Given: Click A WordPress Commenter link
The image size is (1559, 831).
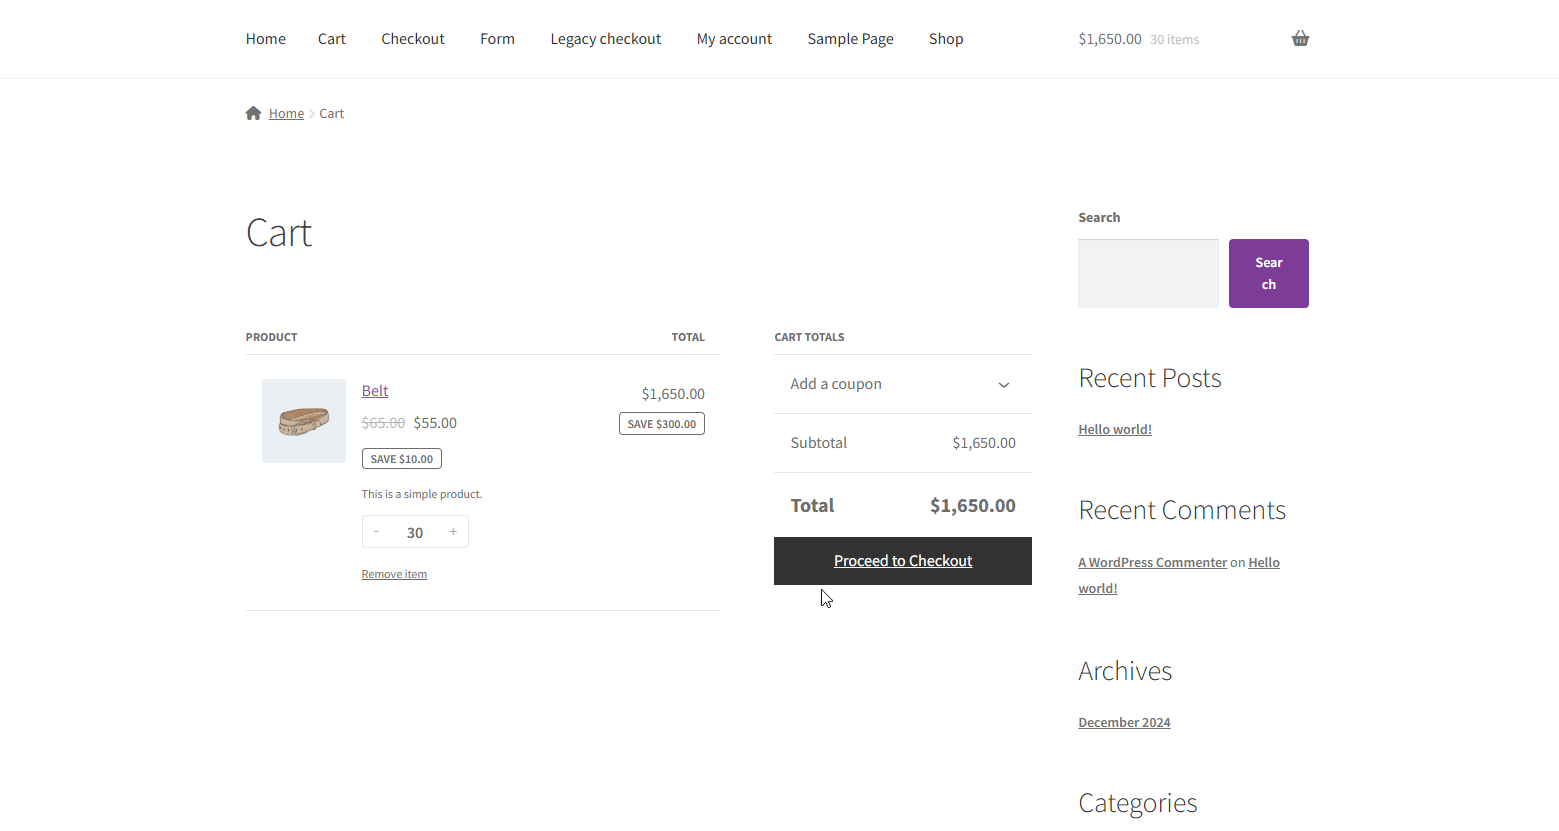Looking at the screenshot, I should tap(1152, 563).
